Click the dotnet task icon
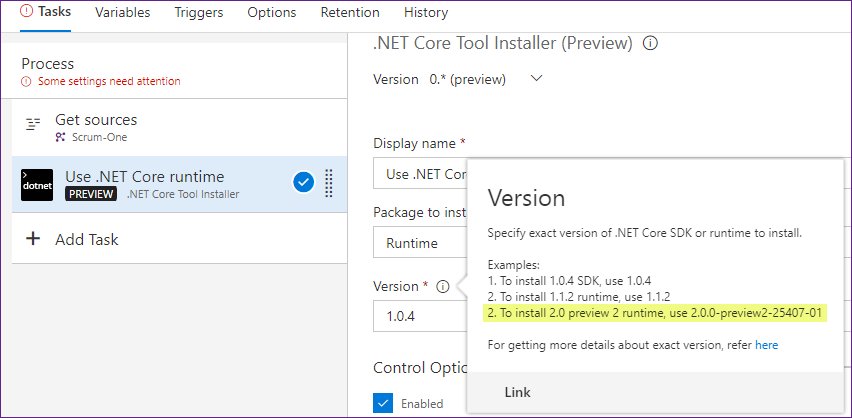 37,185
